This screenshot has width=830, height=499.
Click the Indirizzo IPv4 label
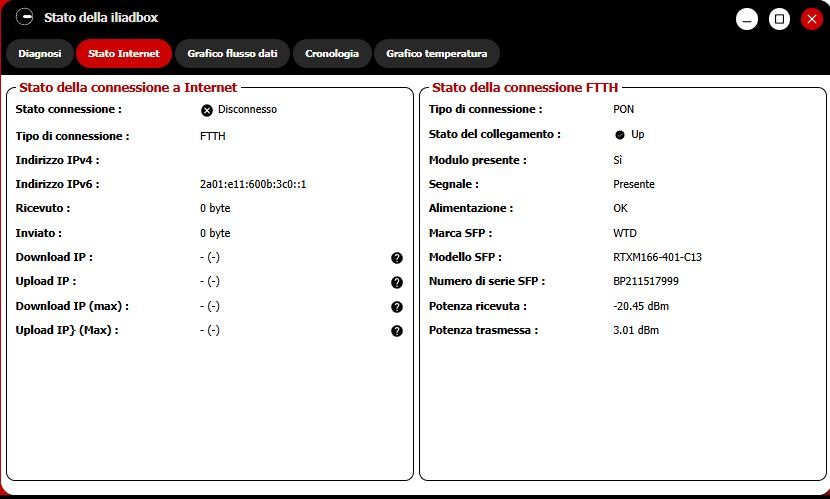point(57,160)
